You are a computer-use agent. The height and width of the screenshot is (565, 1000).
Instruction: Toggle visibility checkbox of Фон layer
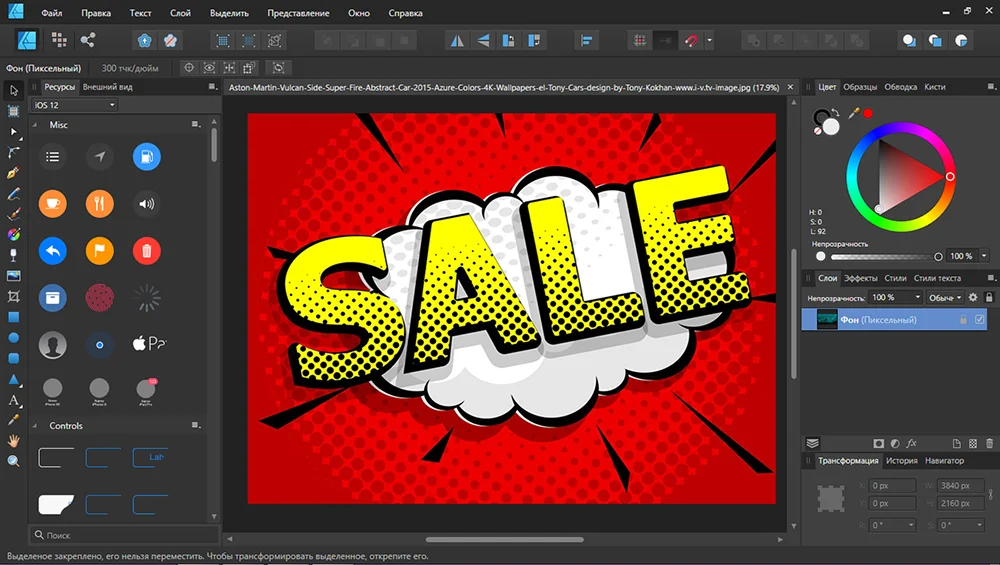[979, 319]
